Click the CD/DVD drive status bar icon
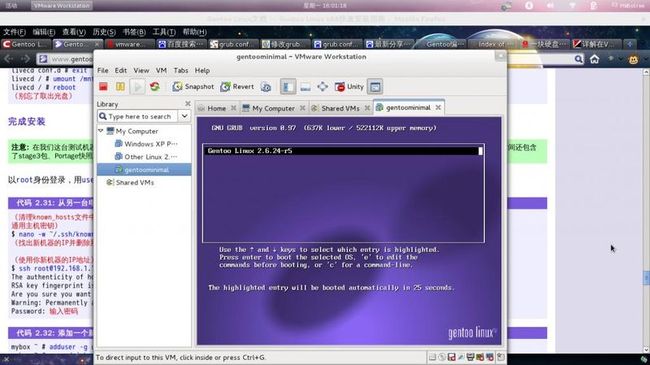 pos(442,357)
